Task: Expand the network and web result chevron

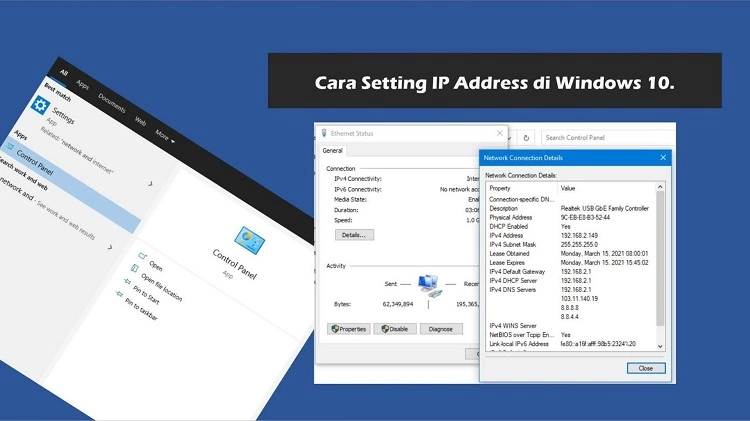Action: (x=110, y=247)
